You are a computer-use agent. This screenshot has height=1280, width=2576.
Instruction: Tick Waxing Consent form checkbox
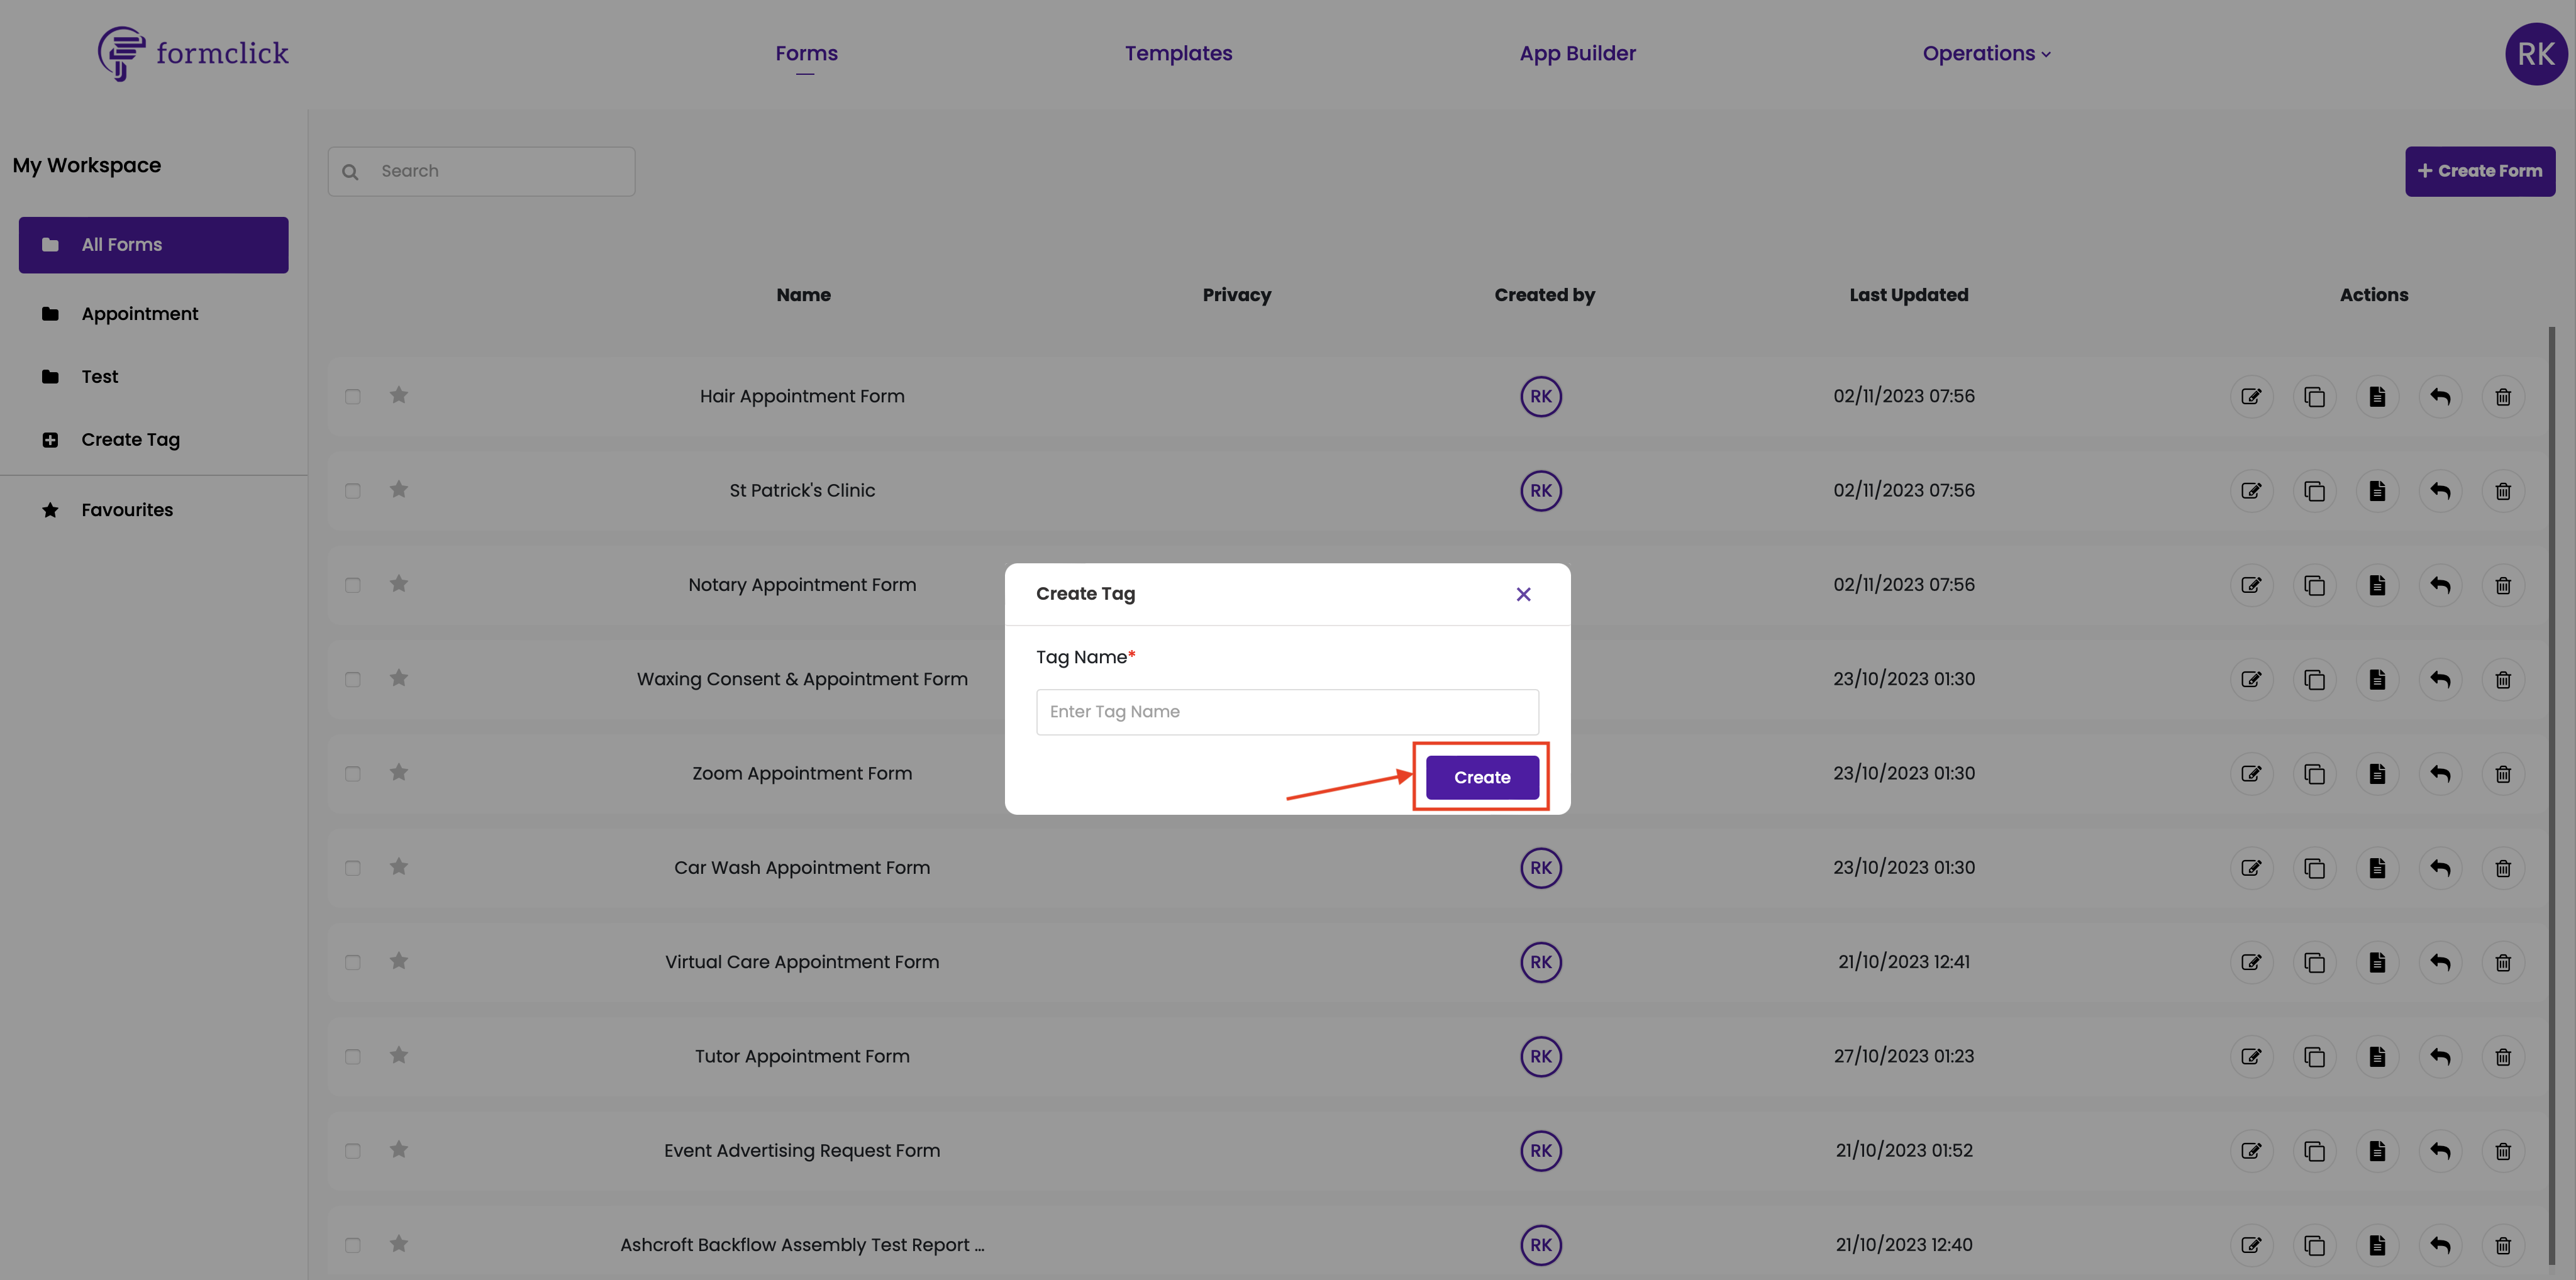[353, 680]
